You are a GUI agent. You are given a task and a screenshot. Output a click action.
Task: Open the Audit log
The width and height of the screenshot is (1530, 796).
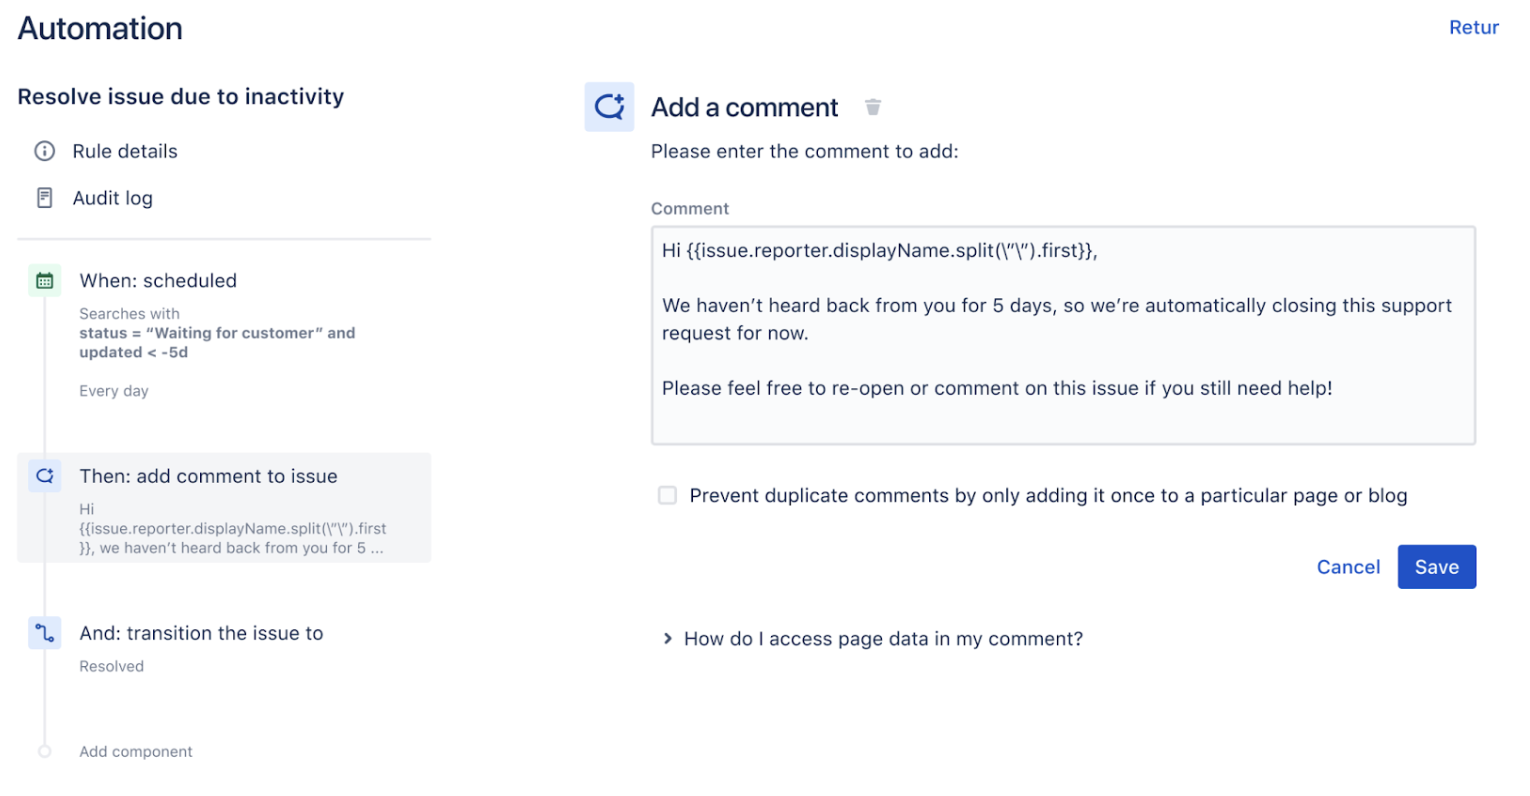click(113, 197)
